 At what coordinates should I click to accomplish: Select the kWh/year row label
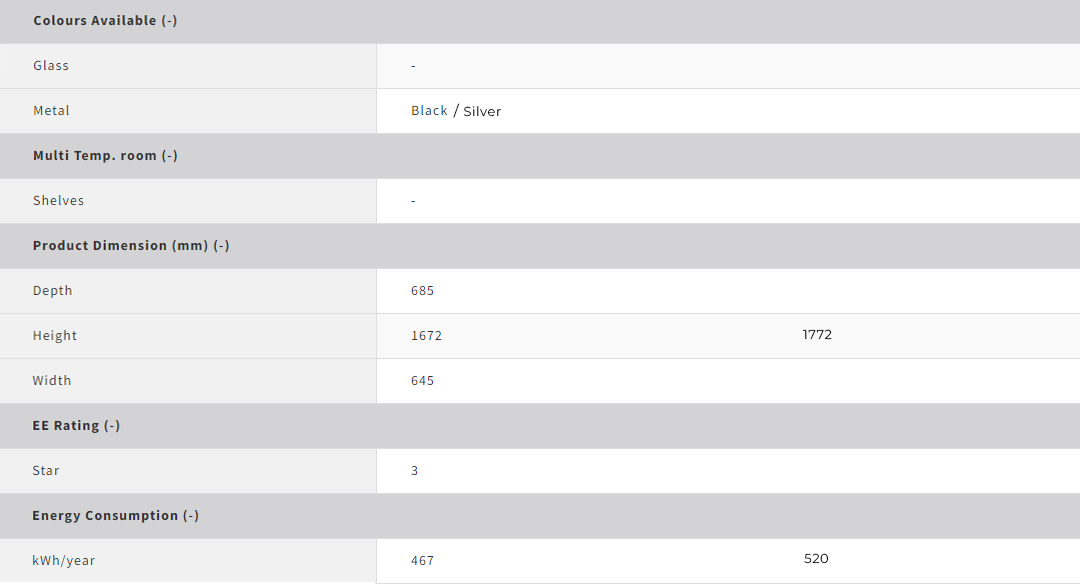point(64,561)
